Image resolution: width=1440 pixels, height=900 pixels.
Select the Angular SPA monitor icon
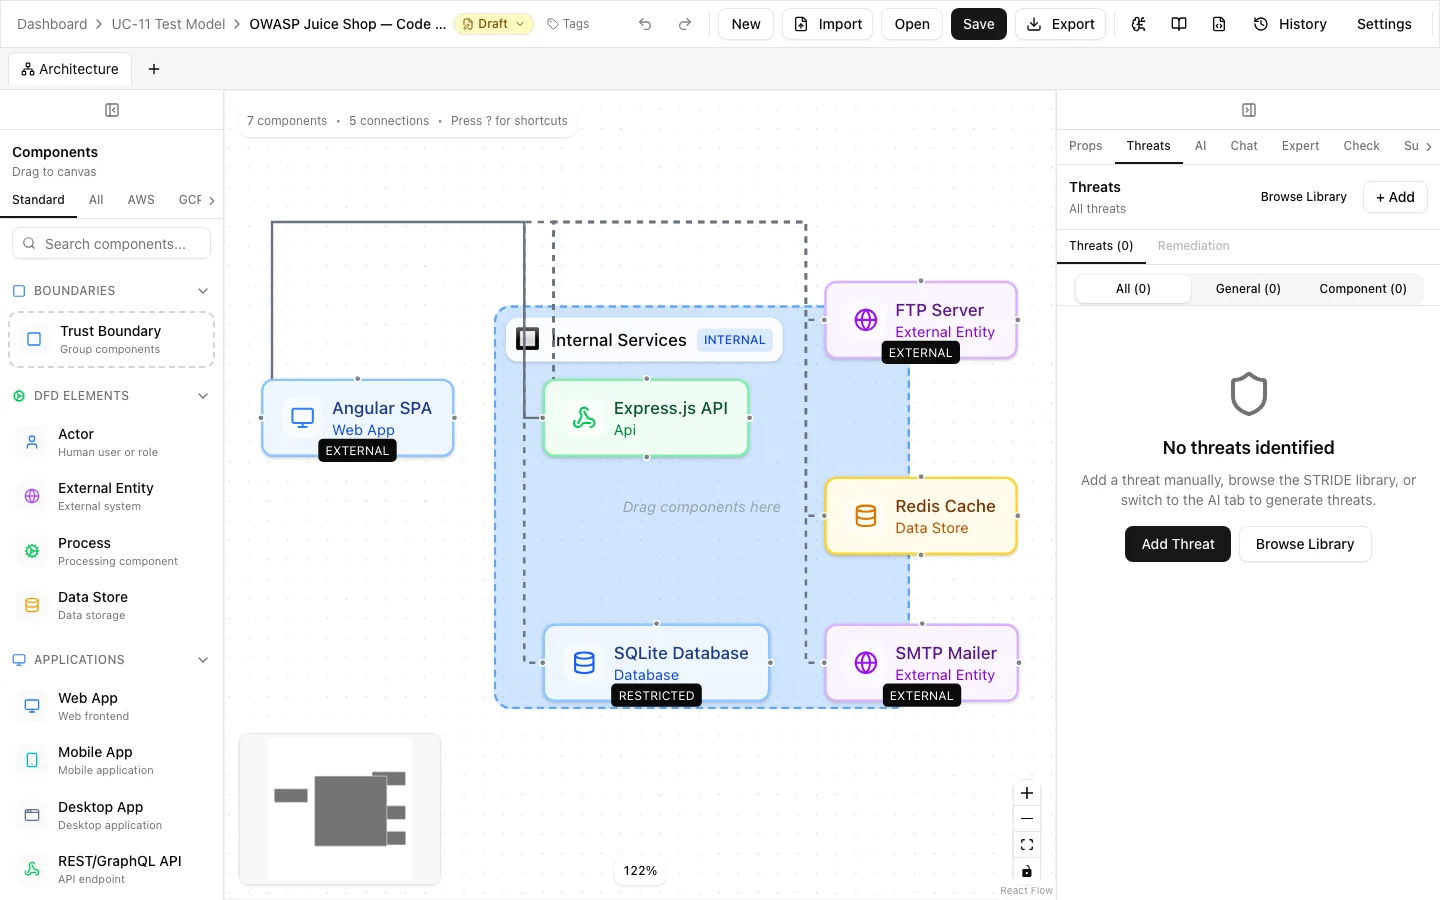(302, 418)
